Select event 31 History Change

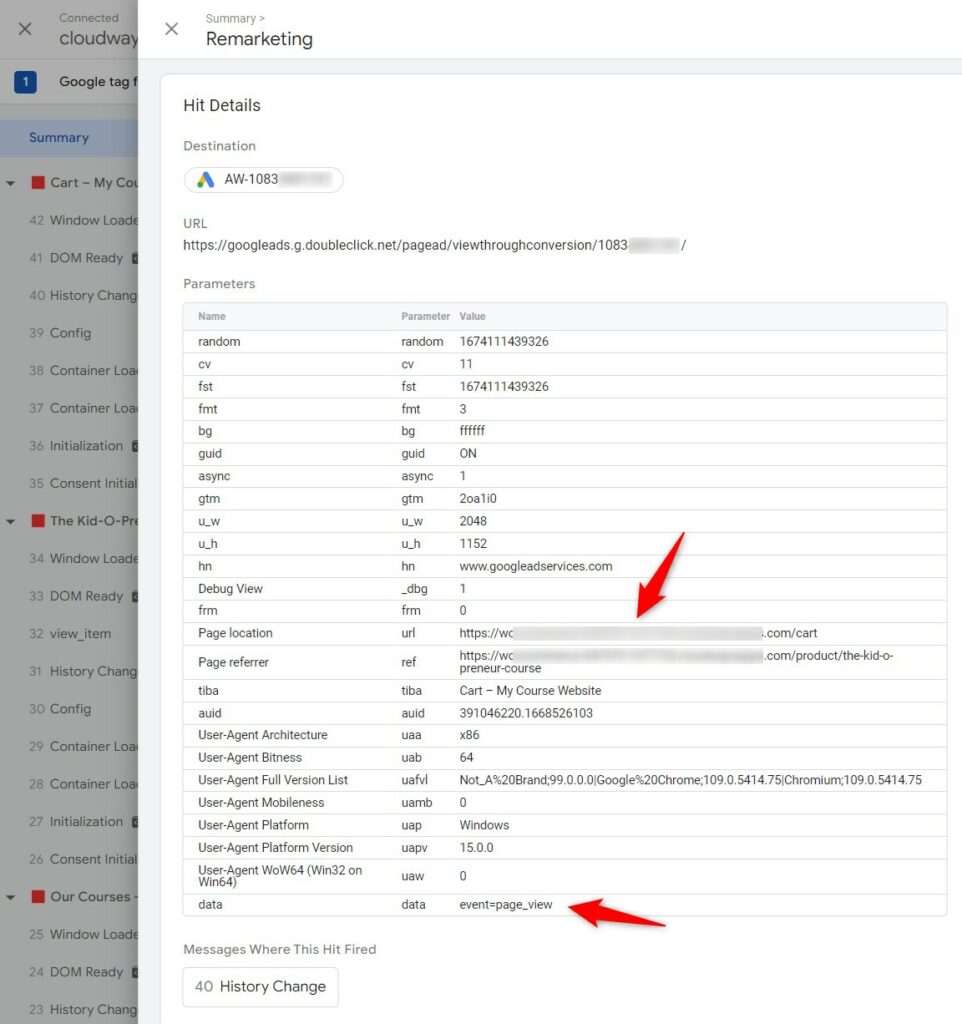coord(83,671)
